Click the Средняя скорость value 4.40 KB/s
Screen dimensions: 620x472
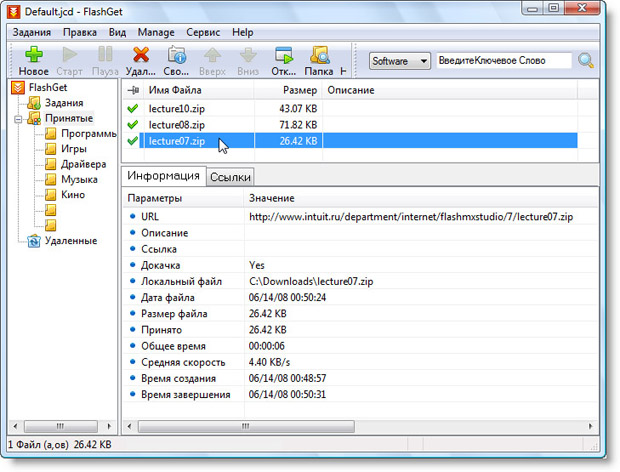click(x=269, y=362)
